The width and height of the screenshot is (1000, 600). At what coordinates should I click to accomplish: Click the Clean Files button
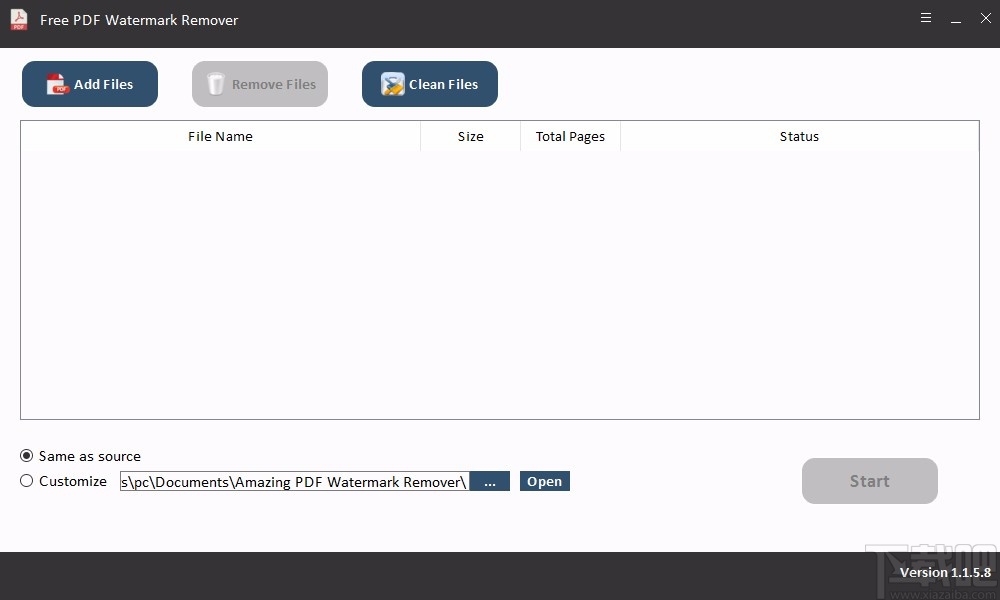click(x=429, y=84)
